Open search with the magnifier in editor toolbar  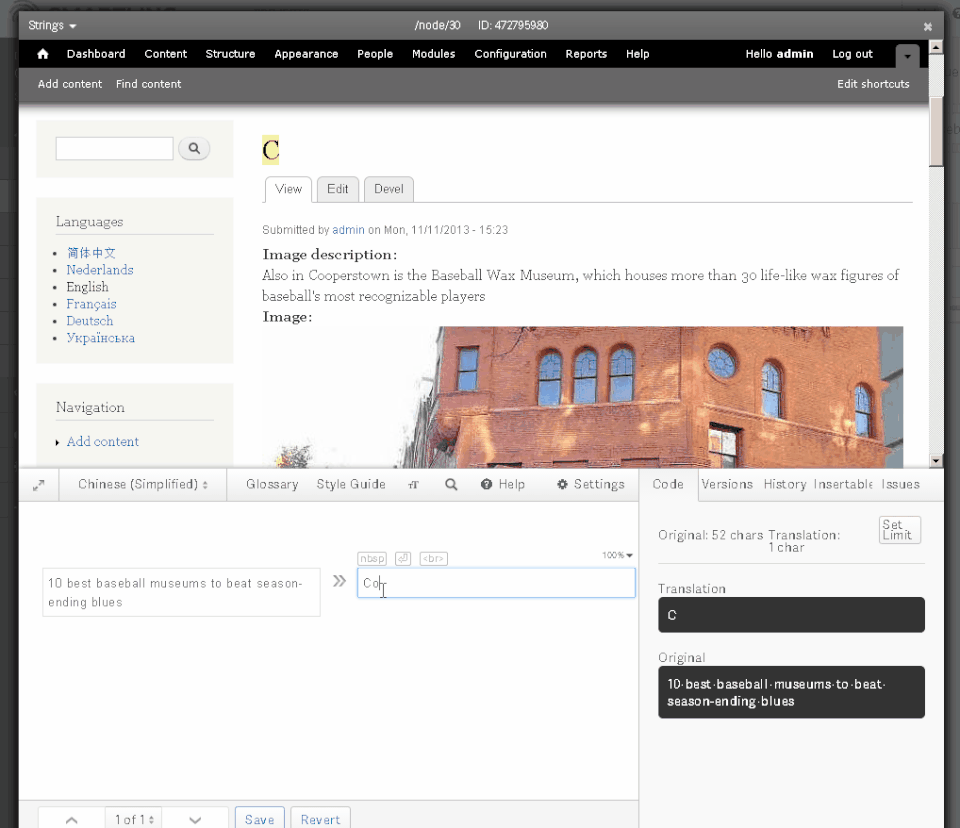(x=451, y=484)
